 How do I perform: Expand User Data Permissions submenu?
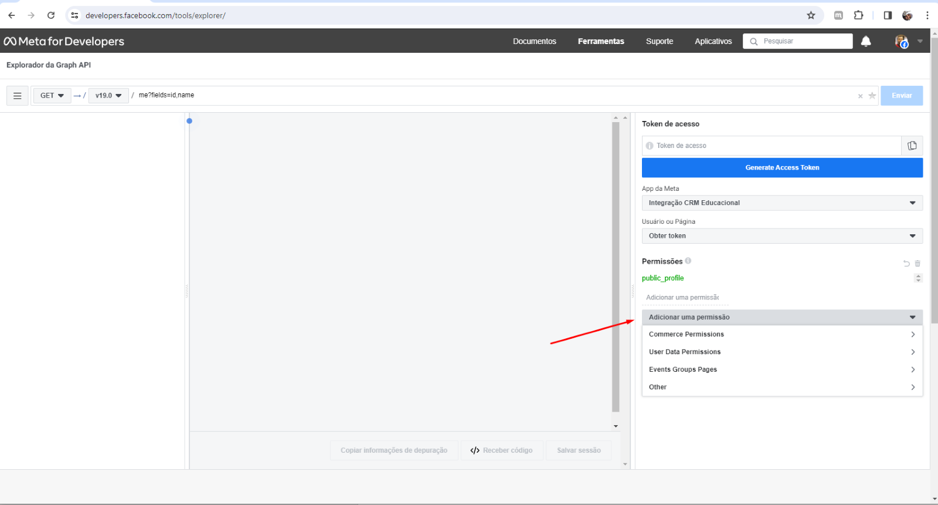click(782, 352)
